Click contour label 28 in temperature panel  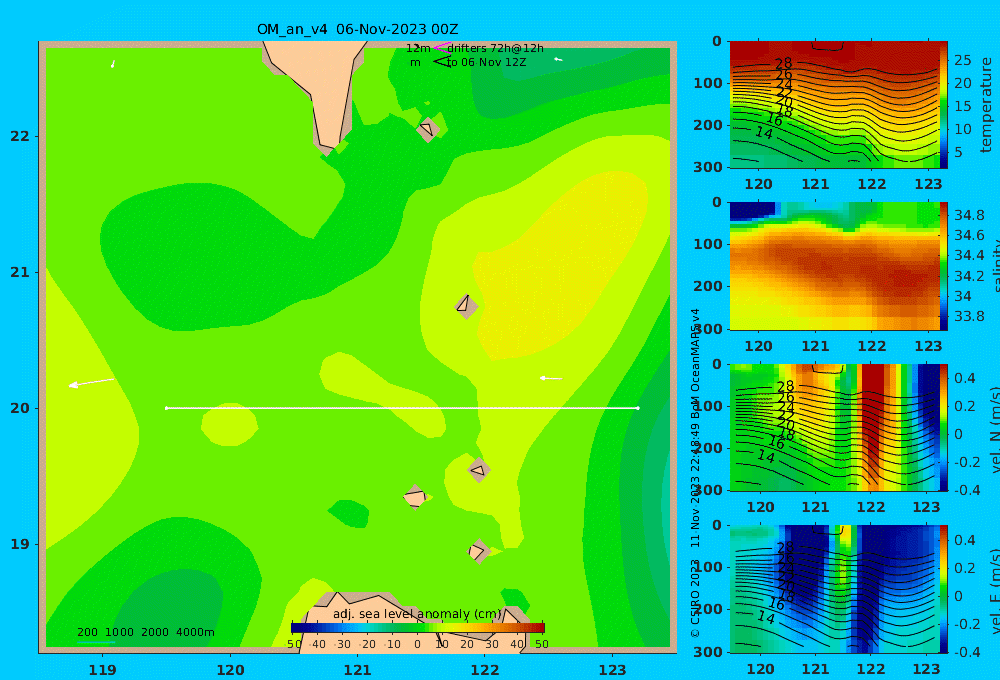[783, 63]
